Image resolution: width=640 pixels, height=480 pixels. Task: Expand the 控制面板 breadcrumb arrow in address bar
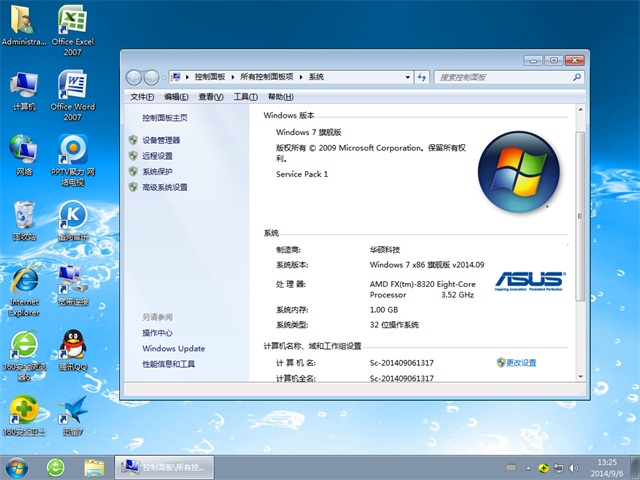coord(232,77)
